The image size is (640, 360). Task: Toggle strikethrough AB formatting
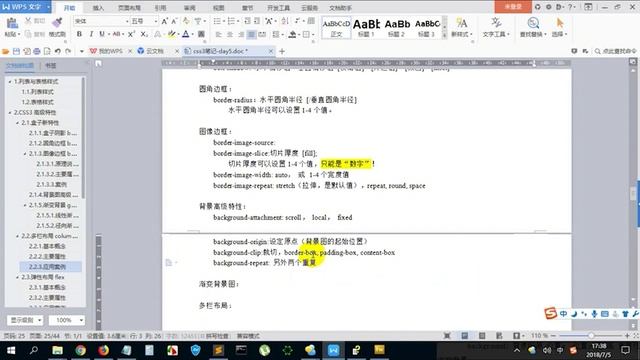(x=116, y=34)
